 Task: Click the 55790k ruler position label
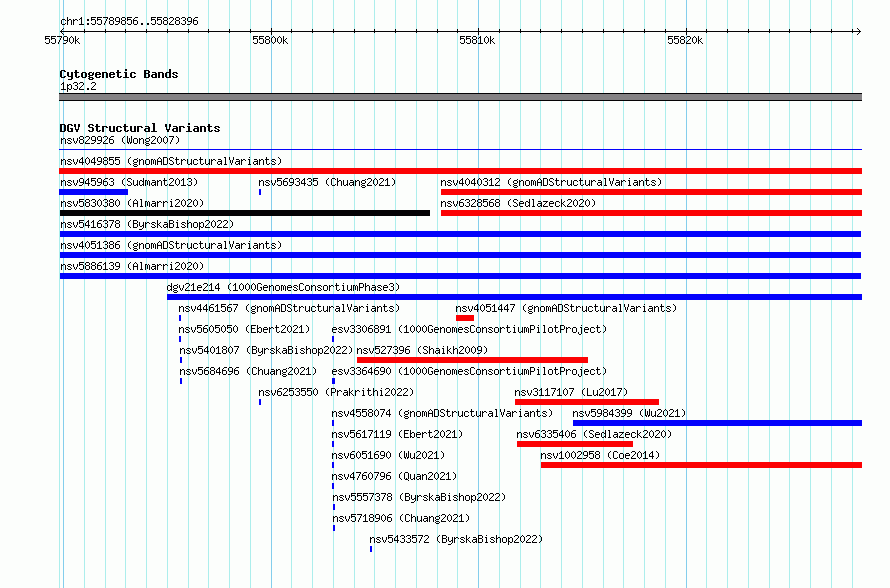point(62,40)
